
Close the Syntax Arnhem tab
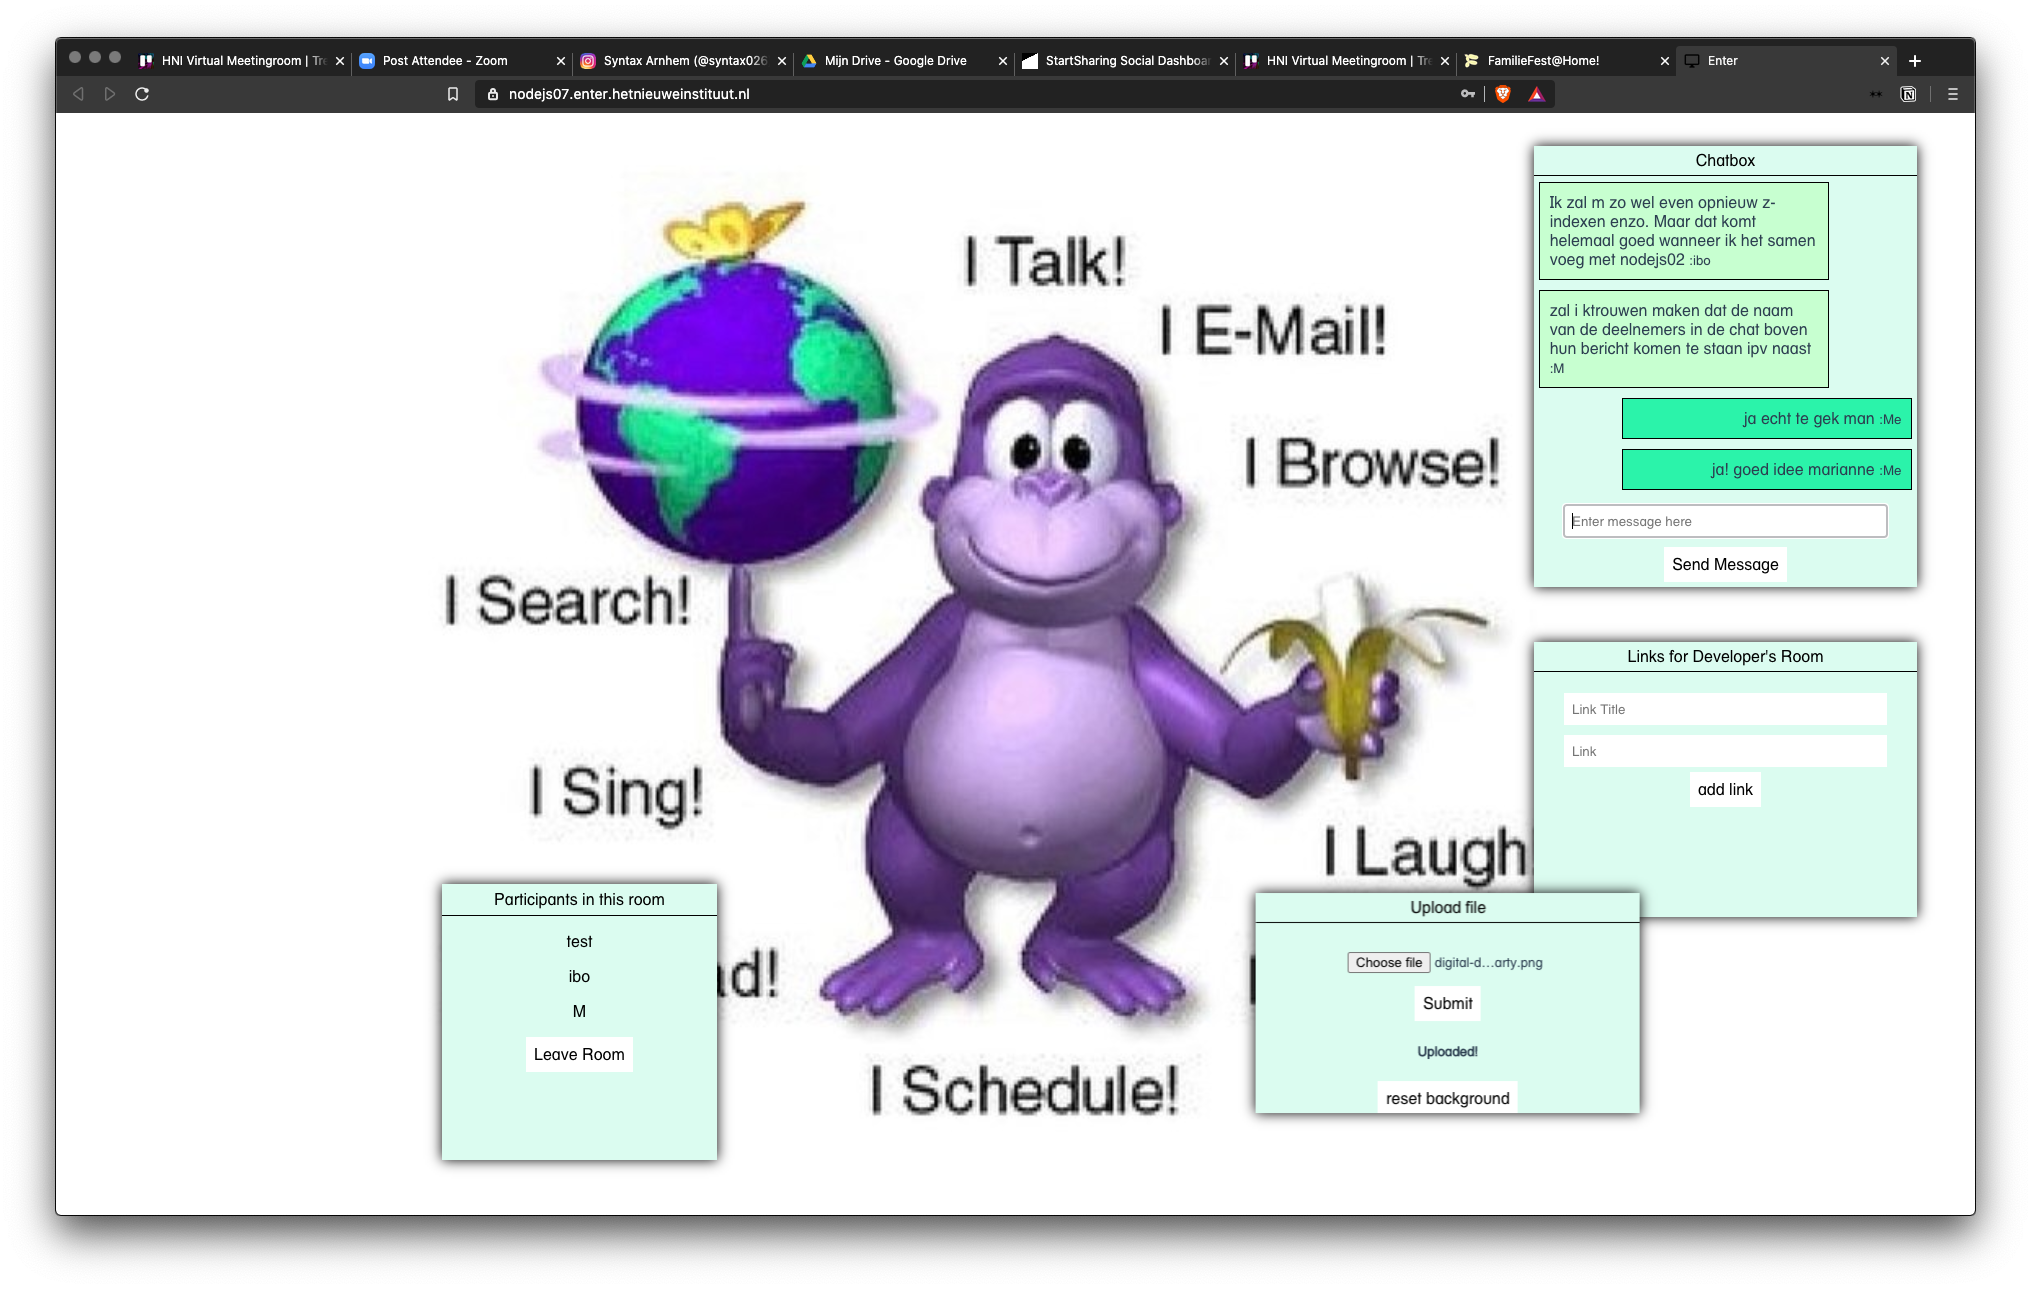pyautogui.click(x=782, y=61)
